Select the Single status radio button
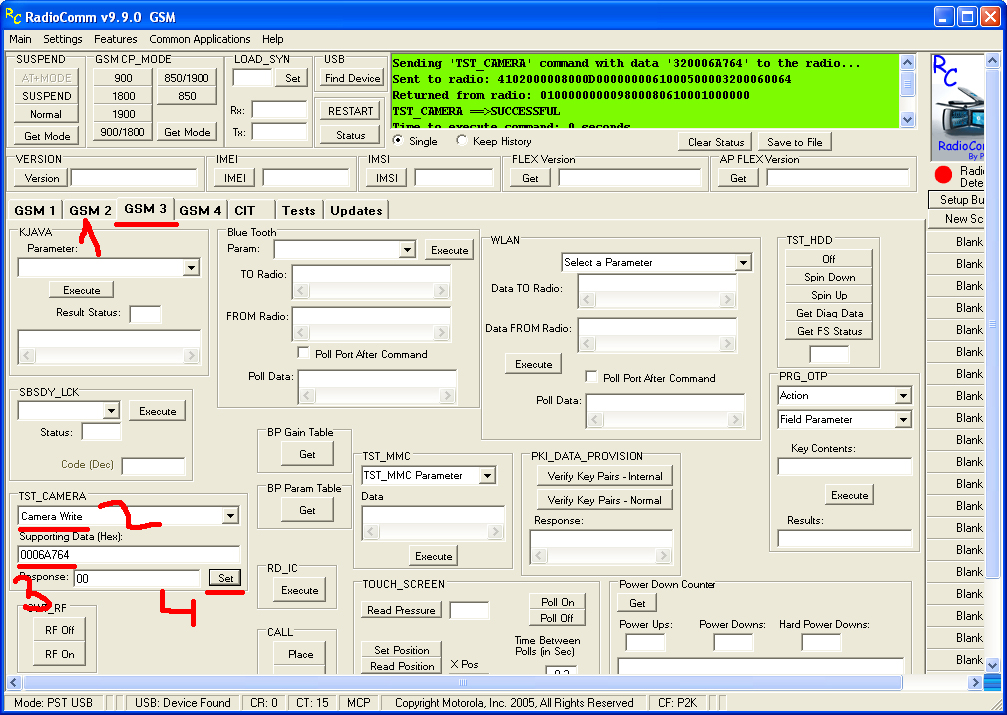Viewport: 1007px width, 715px height. coord(399,140)
